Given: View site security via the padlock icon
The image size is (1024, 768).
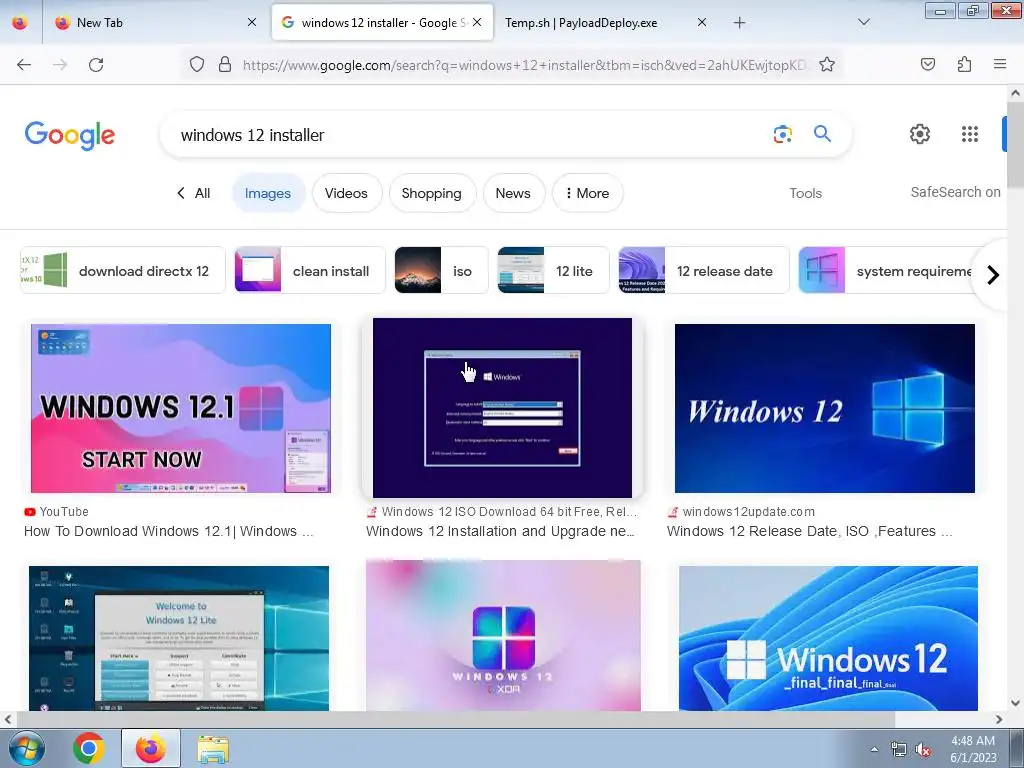Looking at the screenshot, I should pyautogui.click(x=225, y=65).
